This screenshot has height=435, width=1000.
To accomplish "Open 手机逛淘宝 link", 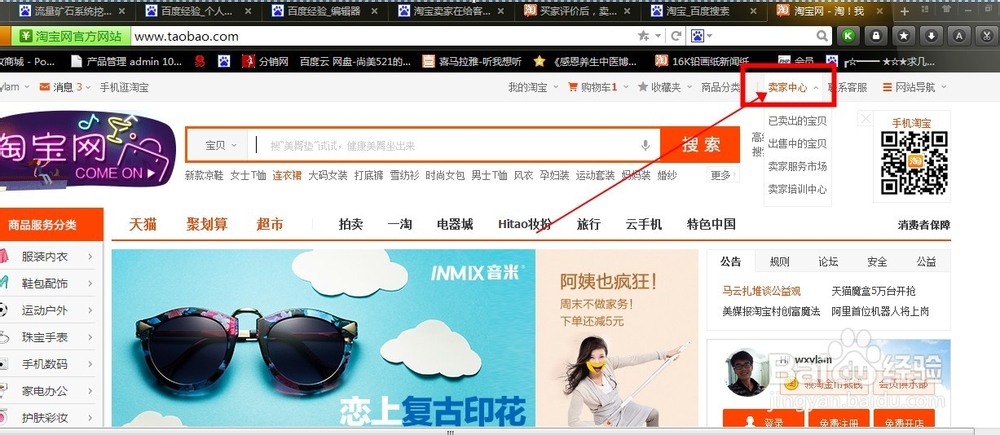I will [124, 87].
